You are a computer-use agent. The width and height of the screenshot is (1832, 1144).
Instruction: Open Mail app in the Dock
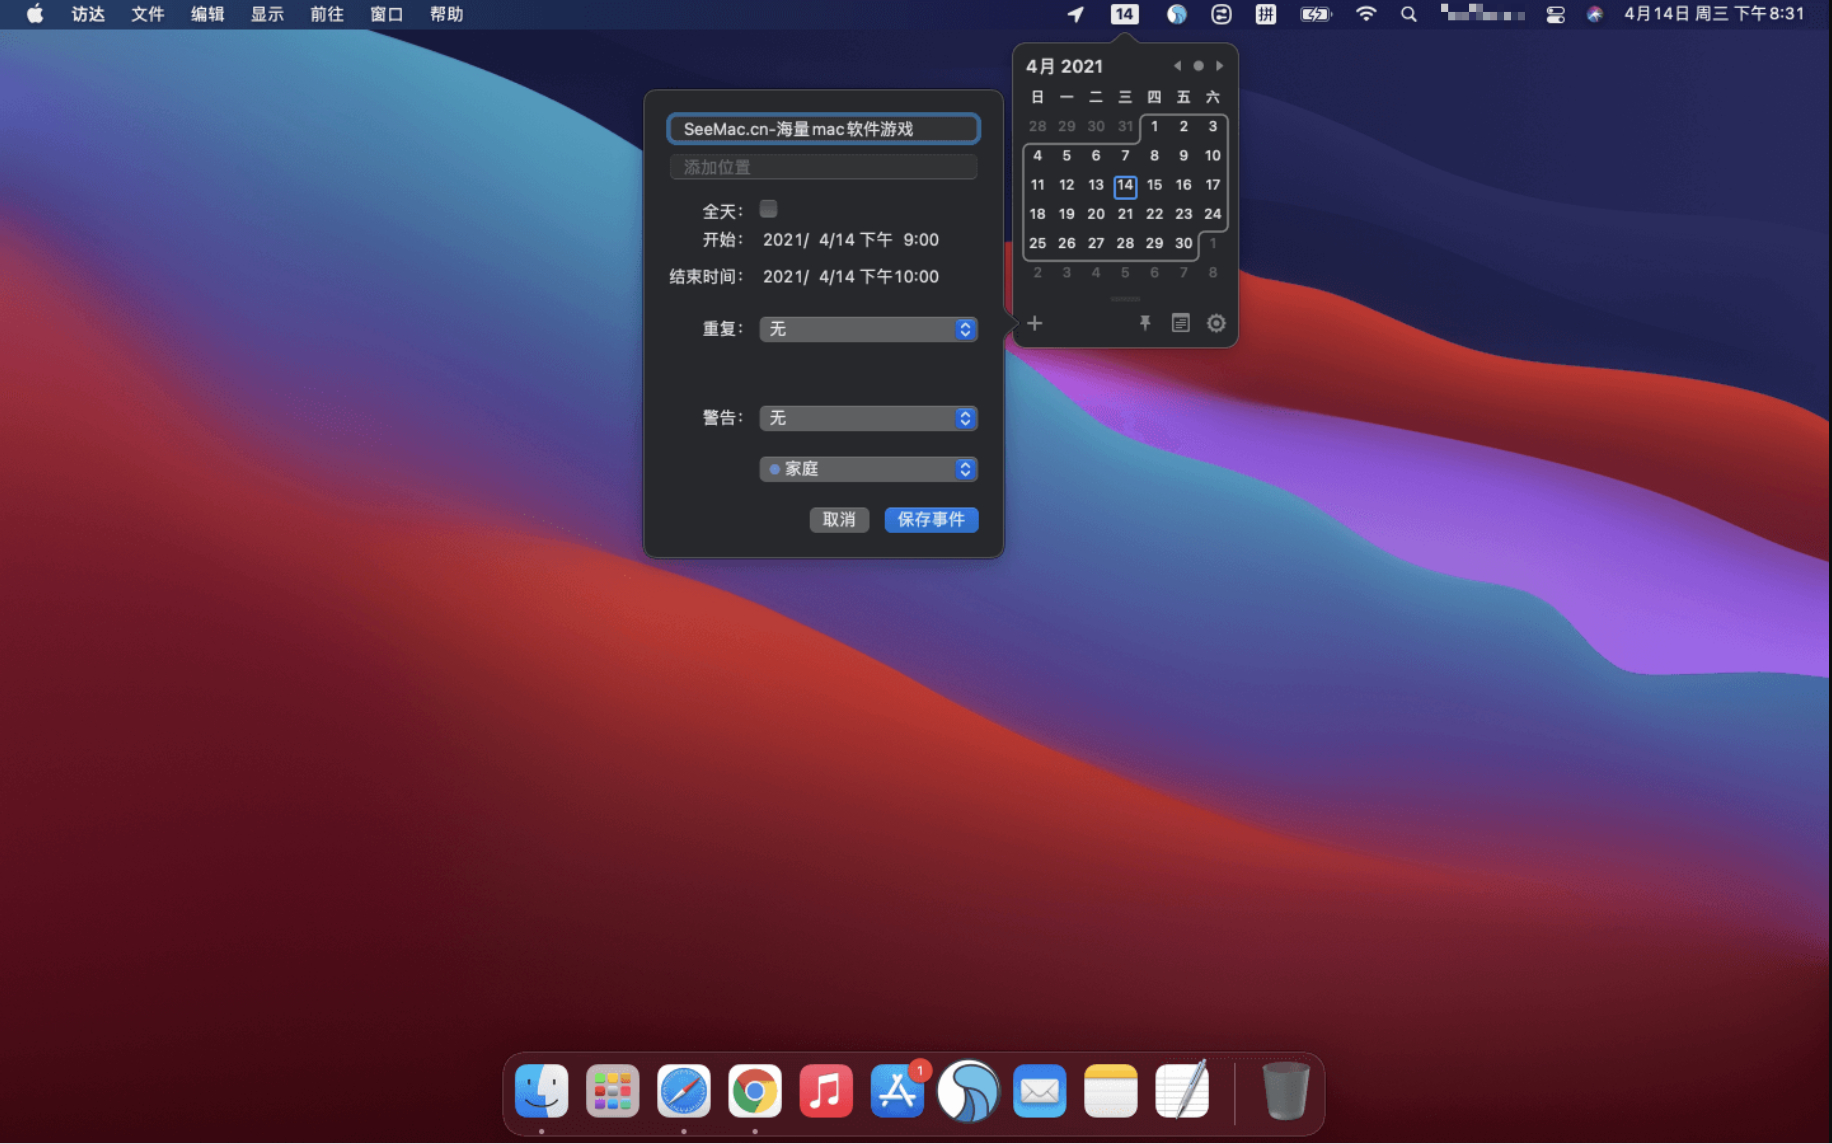[1039, 1090]
